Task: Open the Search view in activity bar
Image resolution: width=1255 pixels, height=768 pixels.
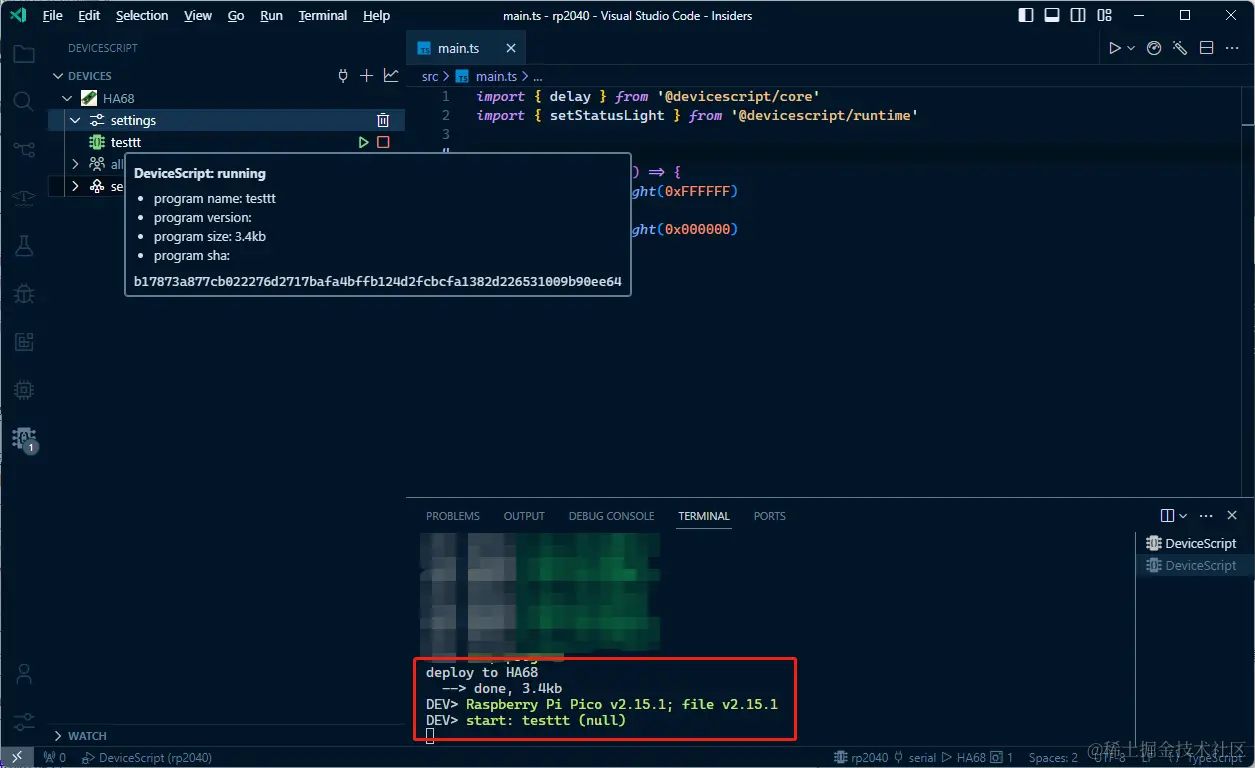Action: point(23,101)
